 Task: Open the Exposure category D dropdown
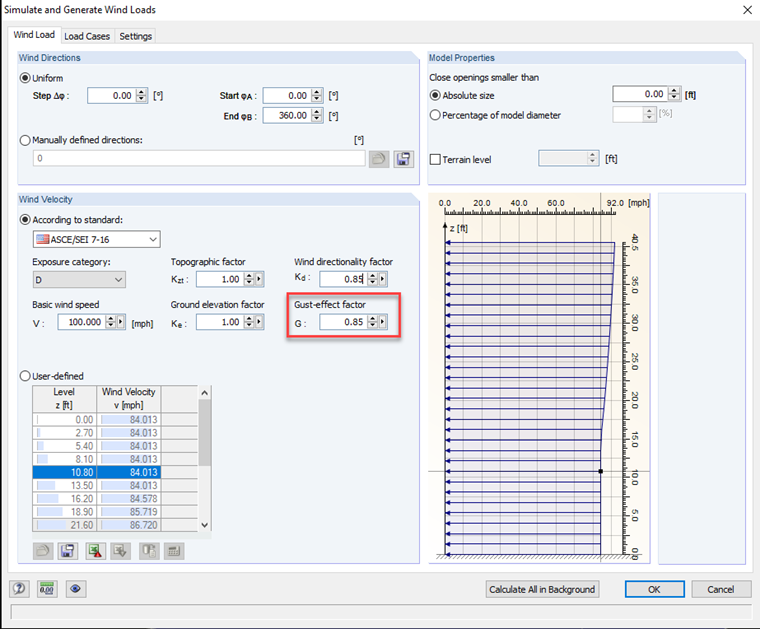[79, 280]
